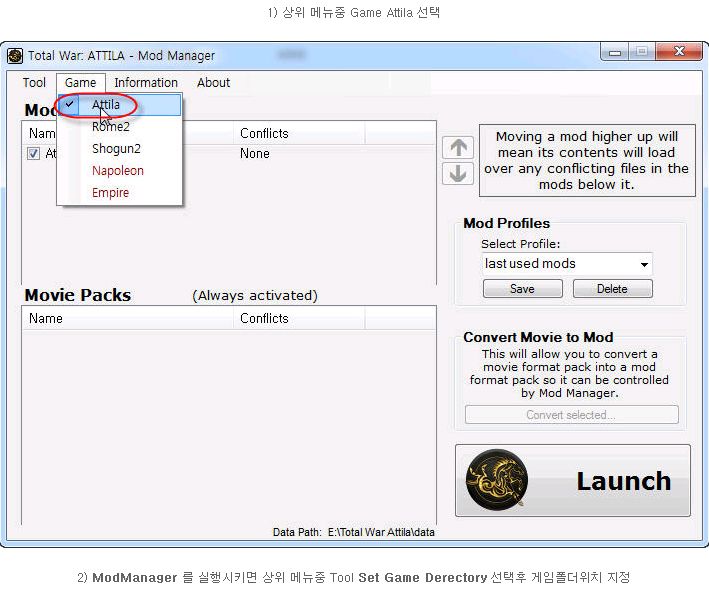Click the Conflicts header in the mods list
Screen dimensions: 709x596
click(x=299, y=133)
